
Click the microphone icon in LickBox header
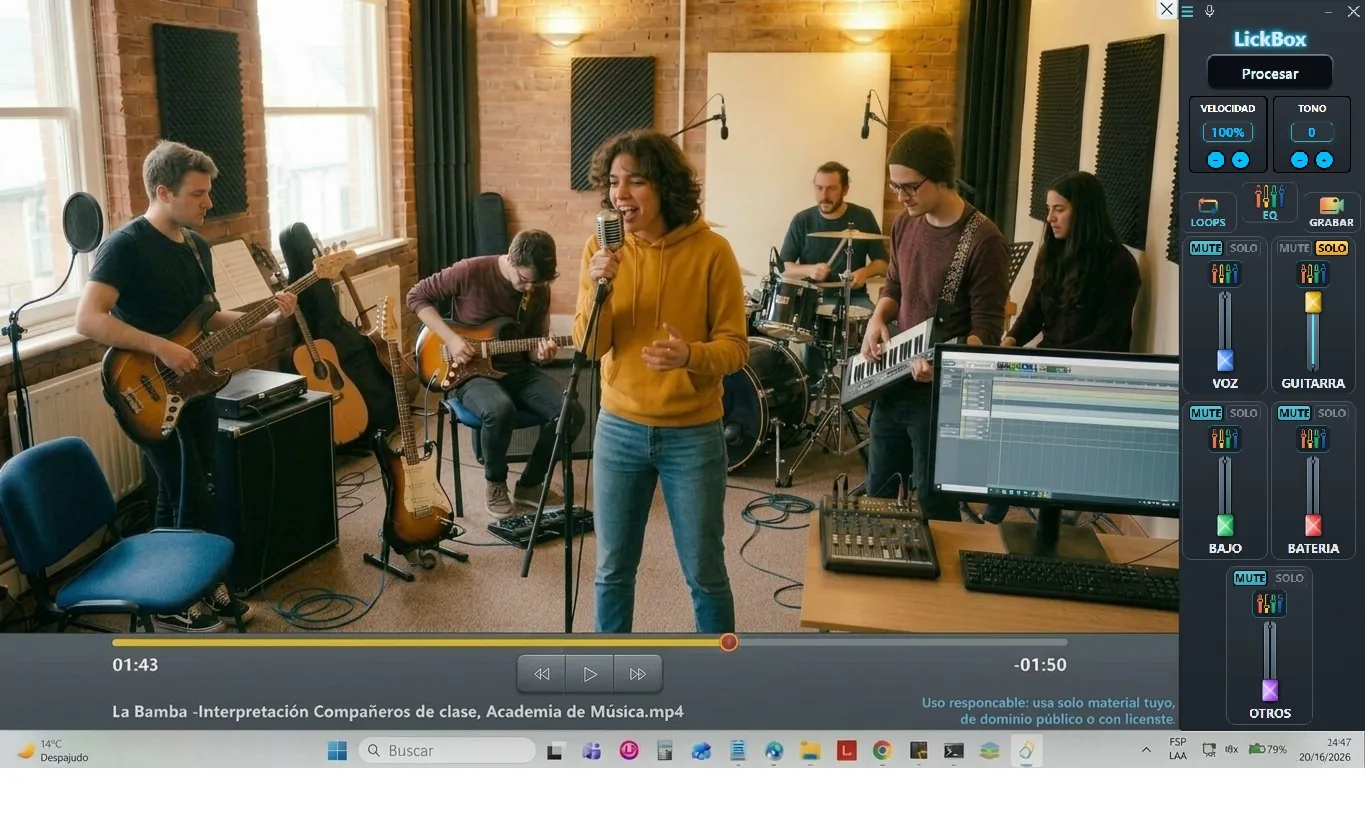[1209, 11]
